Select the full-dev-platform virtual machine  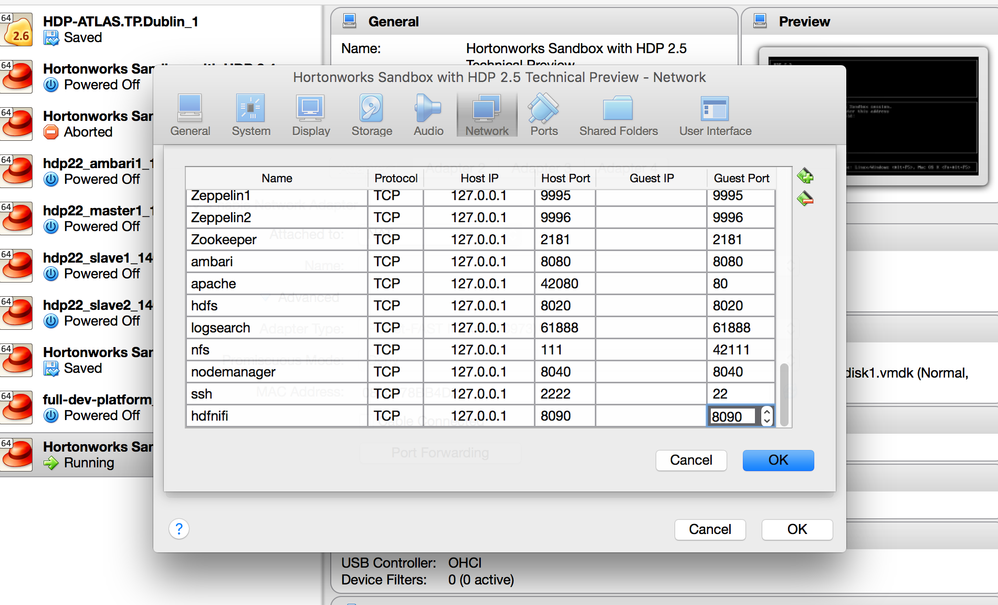coord(76,407)
